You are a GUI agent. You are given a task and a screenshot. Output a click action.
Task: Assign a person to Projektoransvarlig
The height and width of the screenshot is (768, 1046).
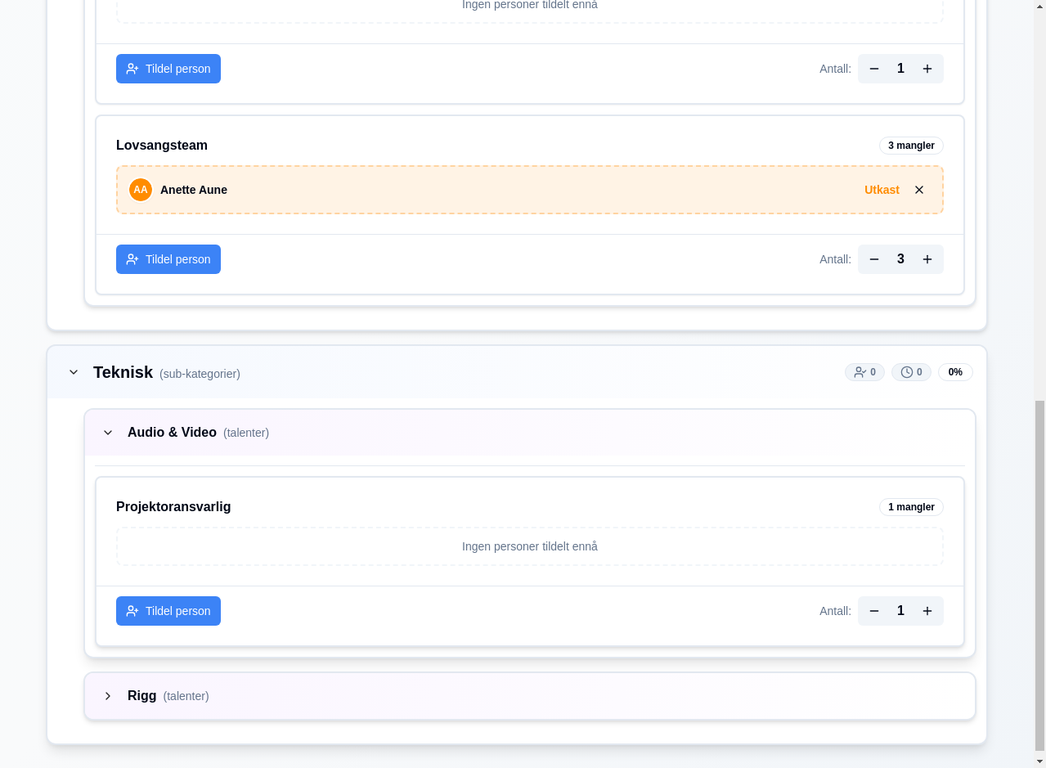168,611
